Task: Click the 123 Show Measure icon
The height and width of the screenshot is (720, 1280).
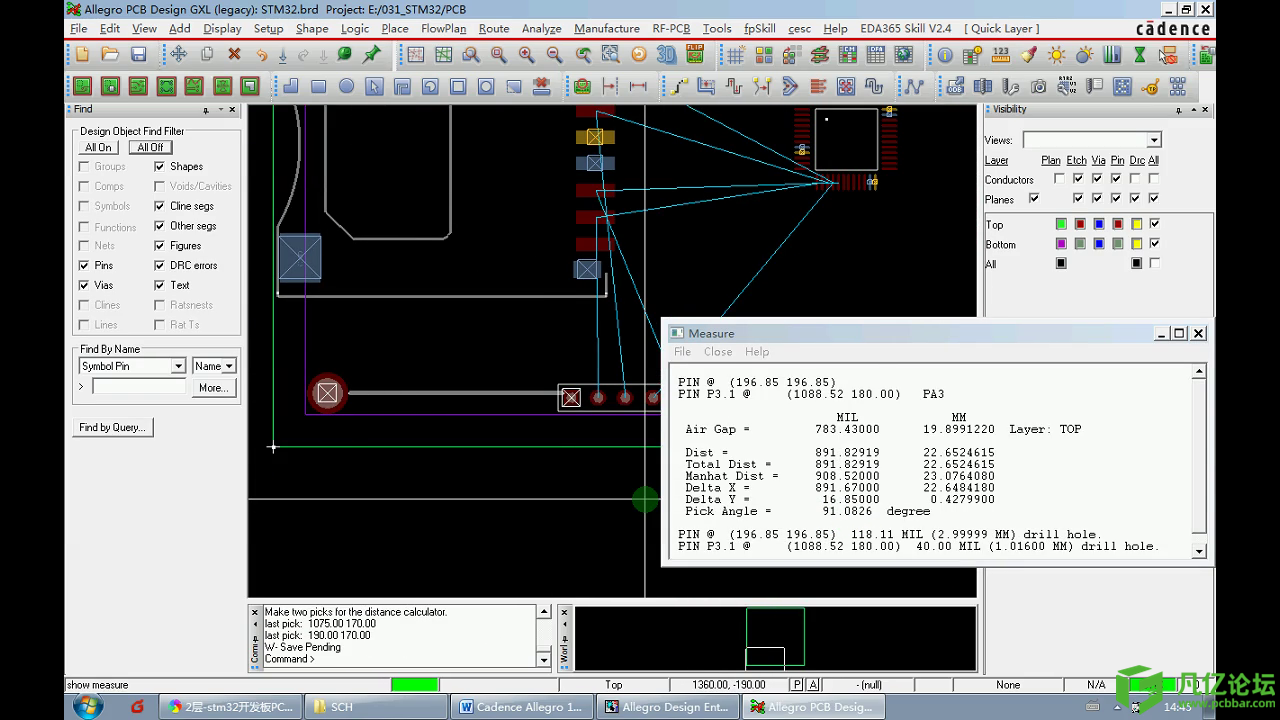Action: pyautogui.click(x=1000, y=55)
